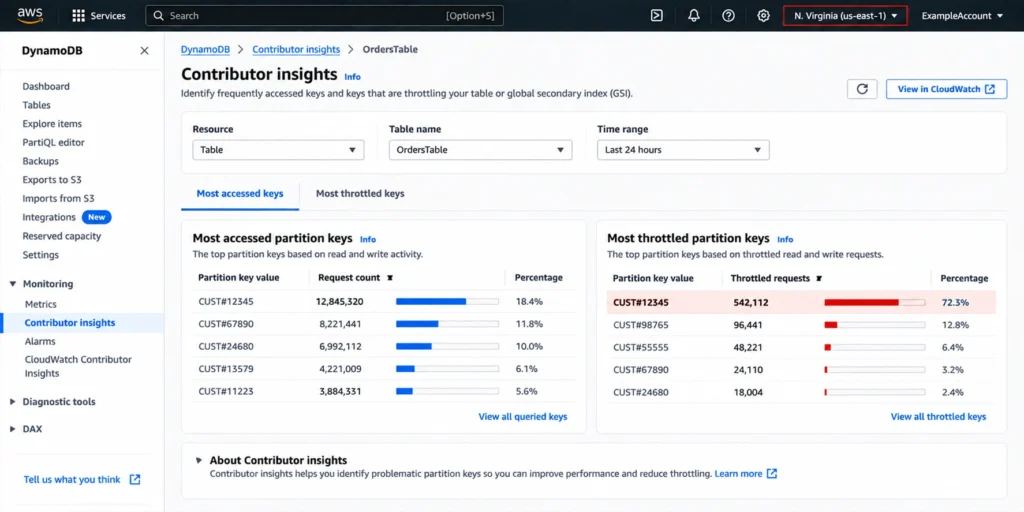Open the CloudShell terminal icon
1024x512 pixels.
pos(657,16)
